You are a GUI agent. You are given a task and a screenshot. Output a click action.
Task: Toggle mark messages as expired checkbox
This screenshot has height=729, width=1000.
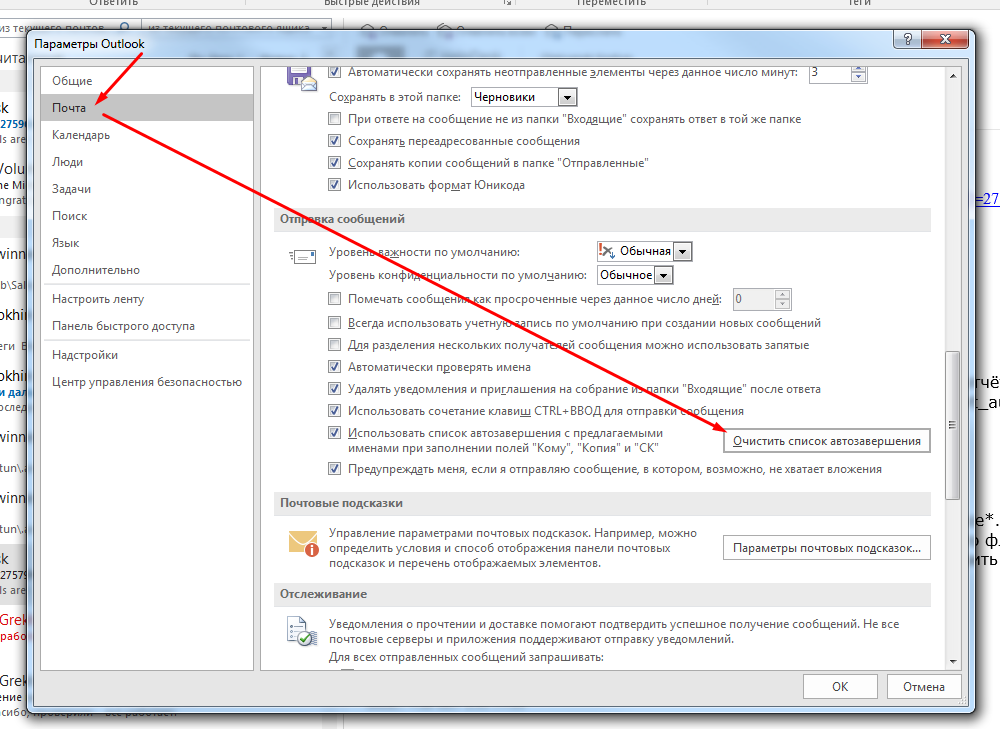click(x=334, y=298)
